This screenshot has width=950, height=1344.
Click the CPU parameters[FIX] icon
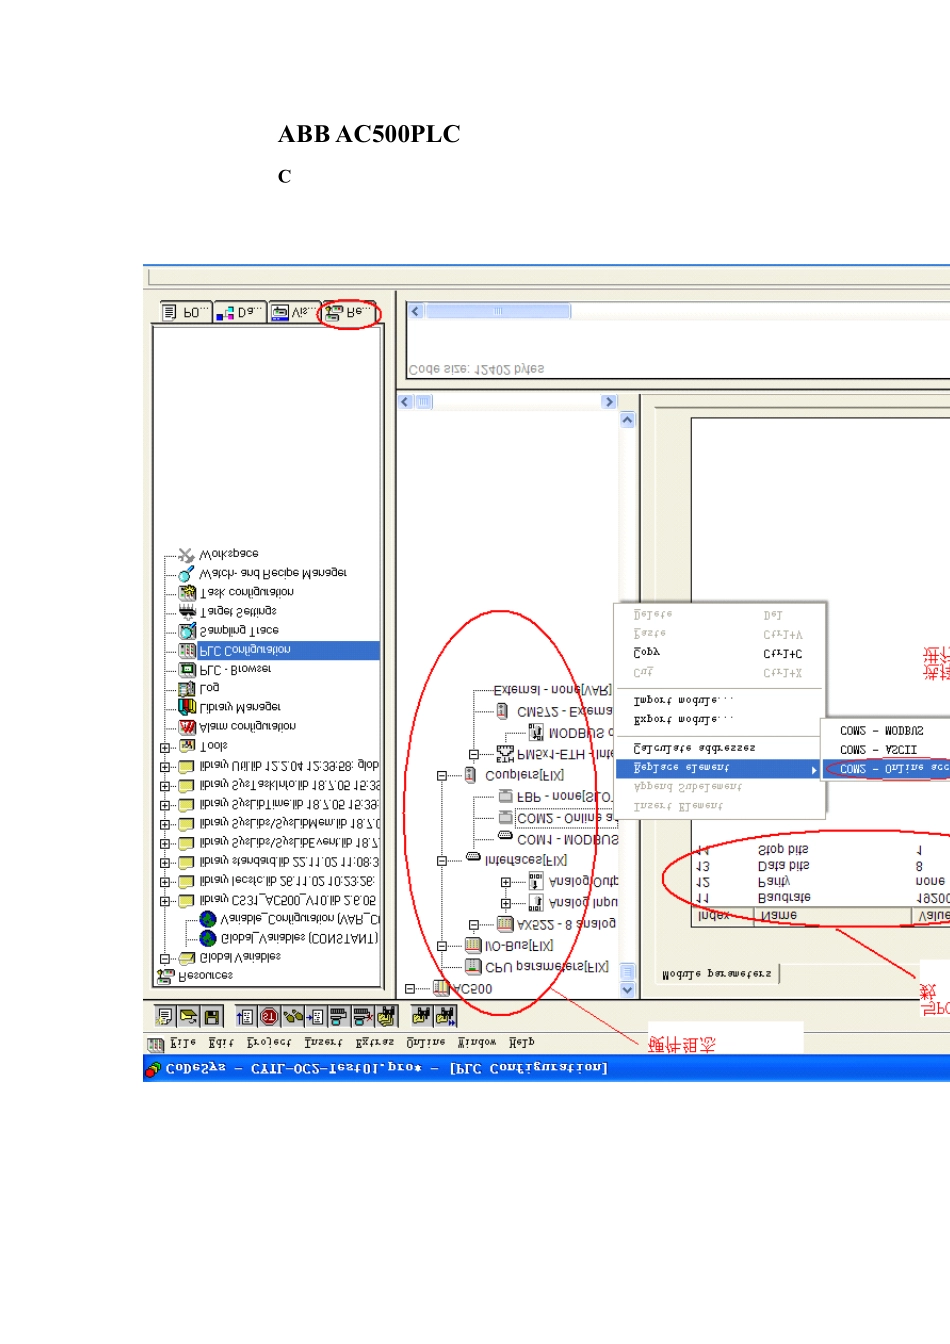pos(474,966)
